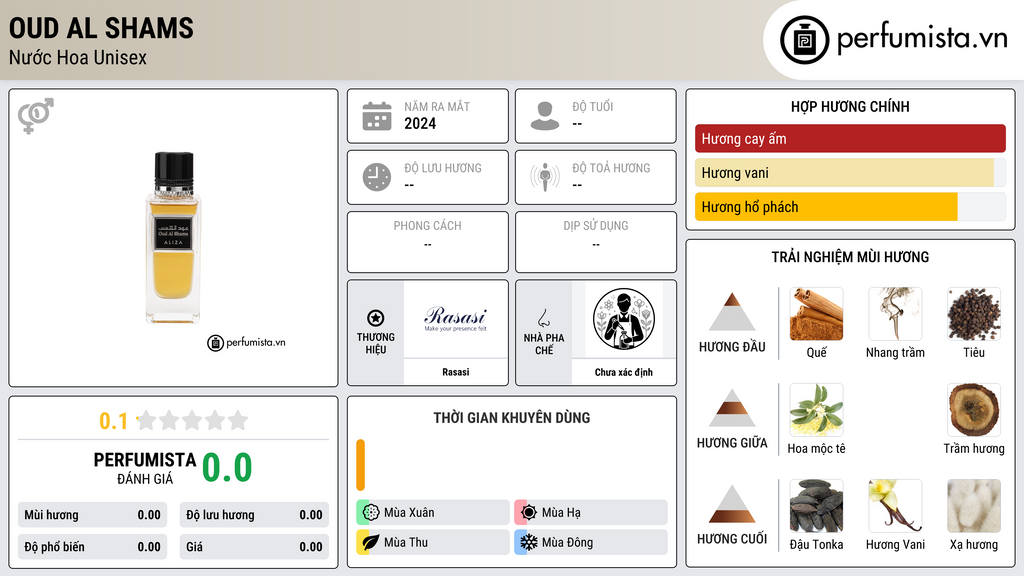Click the star badge Thương Hiệu icon
This screenshot has height=576, width=1024.
(x=376, y=318)
